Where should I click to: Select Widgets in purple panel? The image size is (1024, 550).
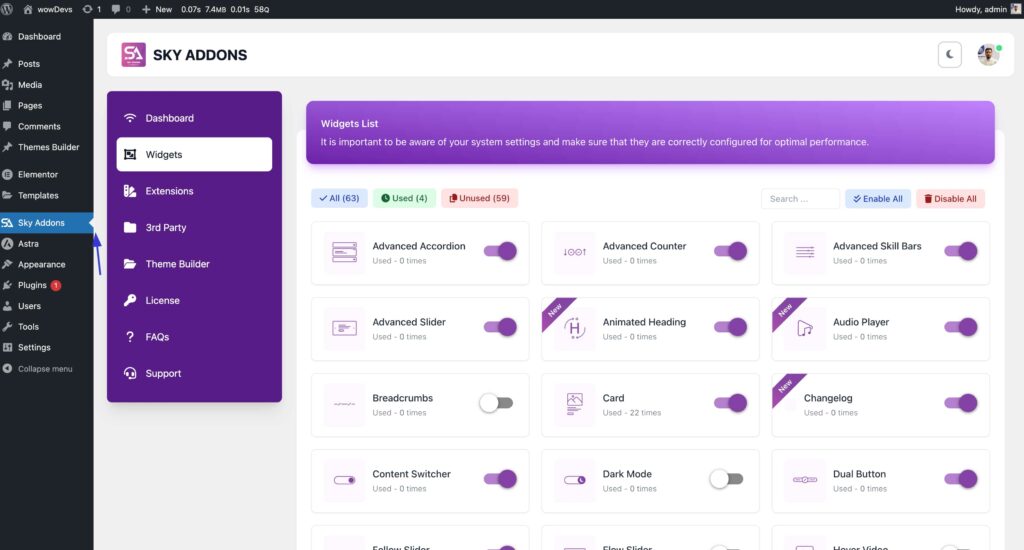[194, 155]
